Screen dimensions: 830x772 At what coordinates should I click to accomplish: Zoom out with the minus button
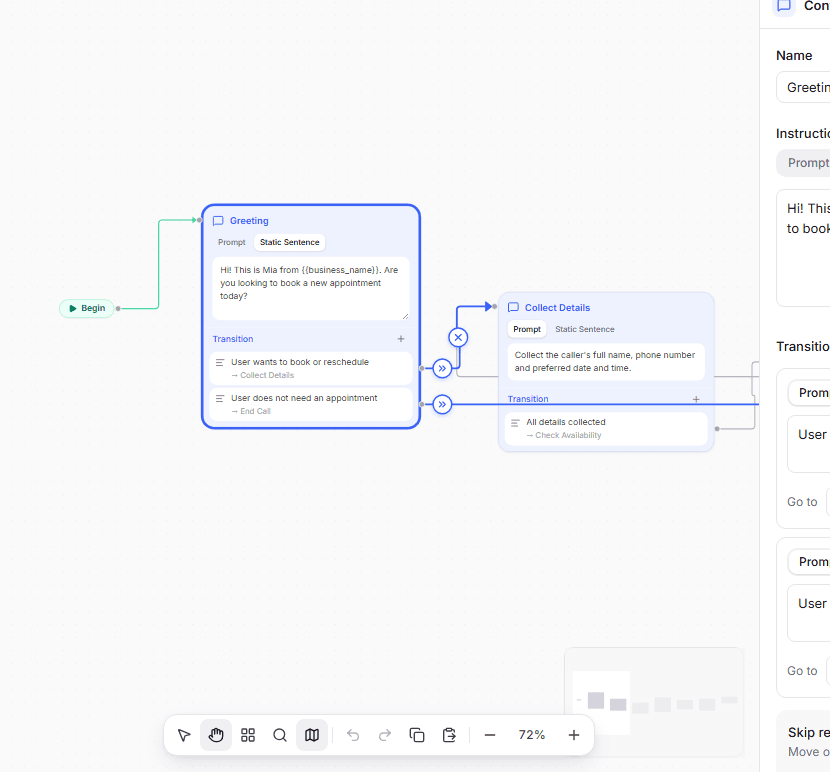coord(490,735)
